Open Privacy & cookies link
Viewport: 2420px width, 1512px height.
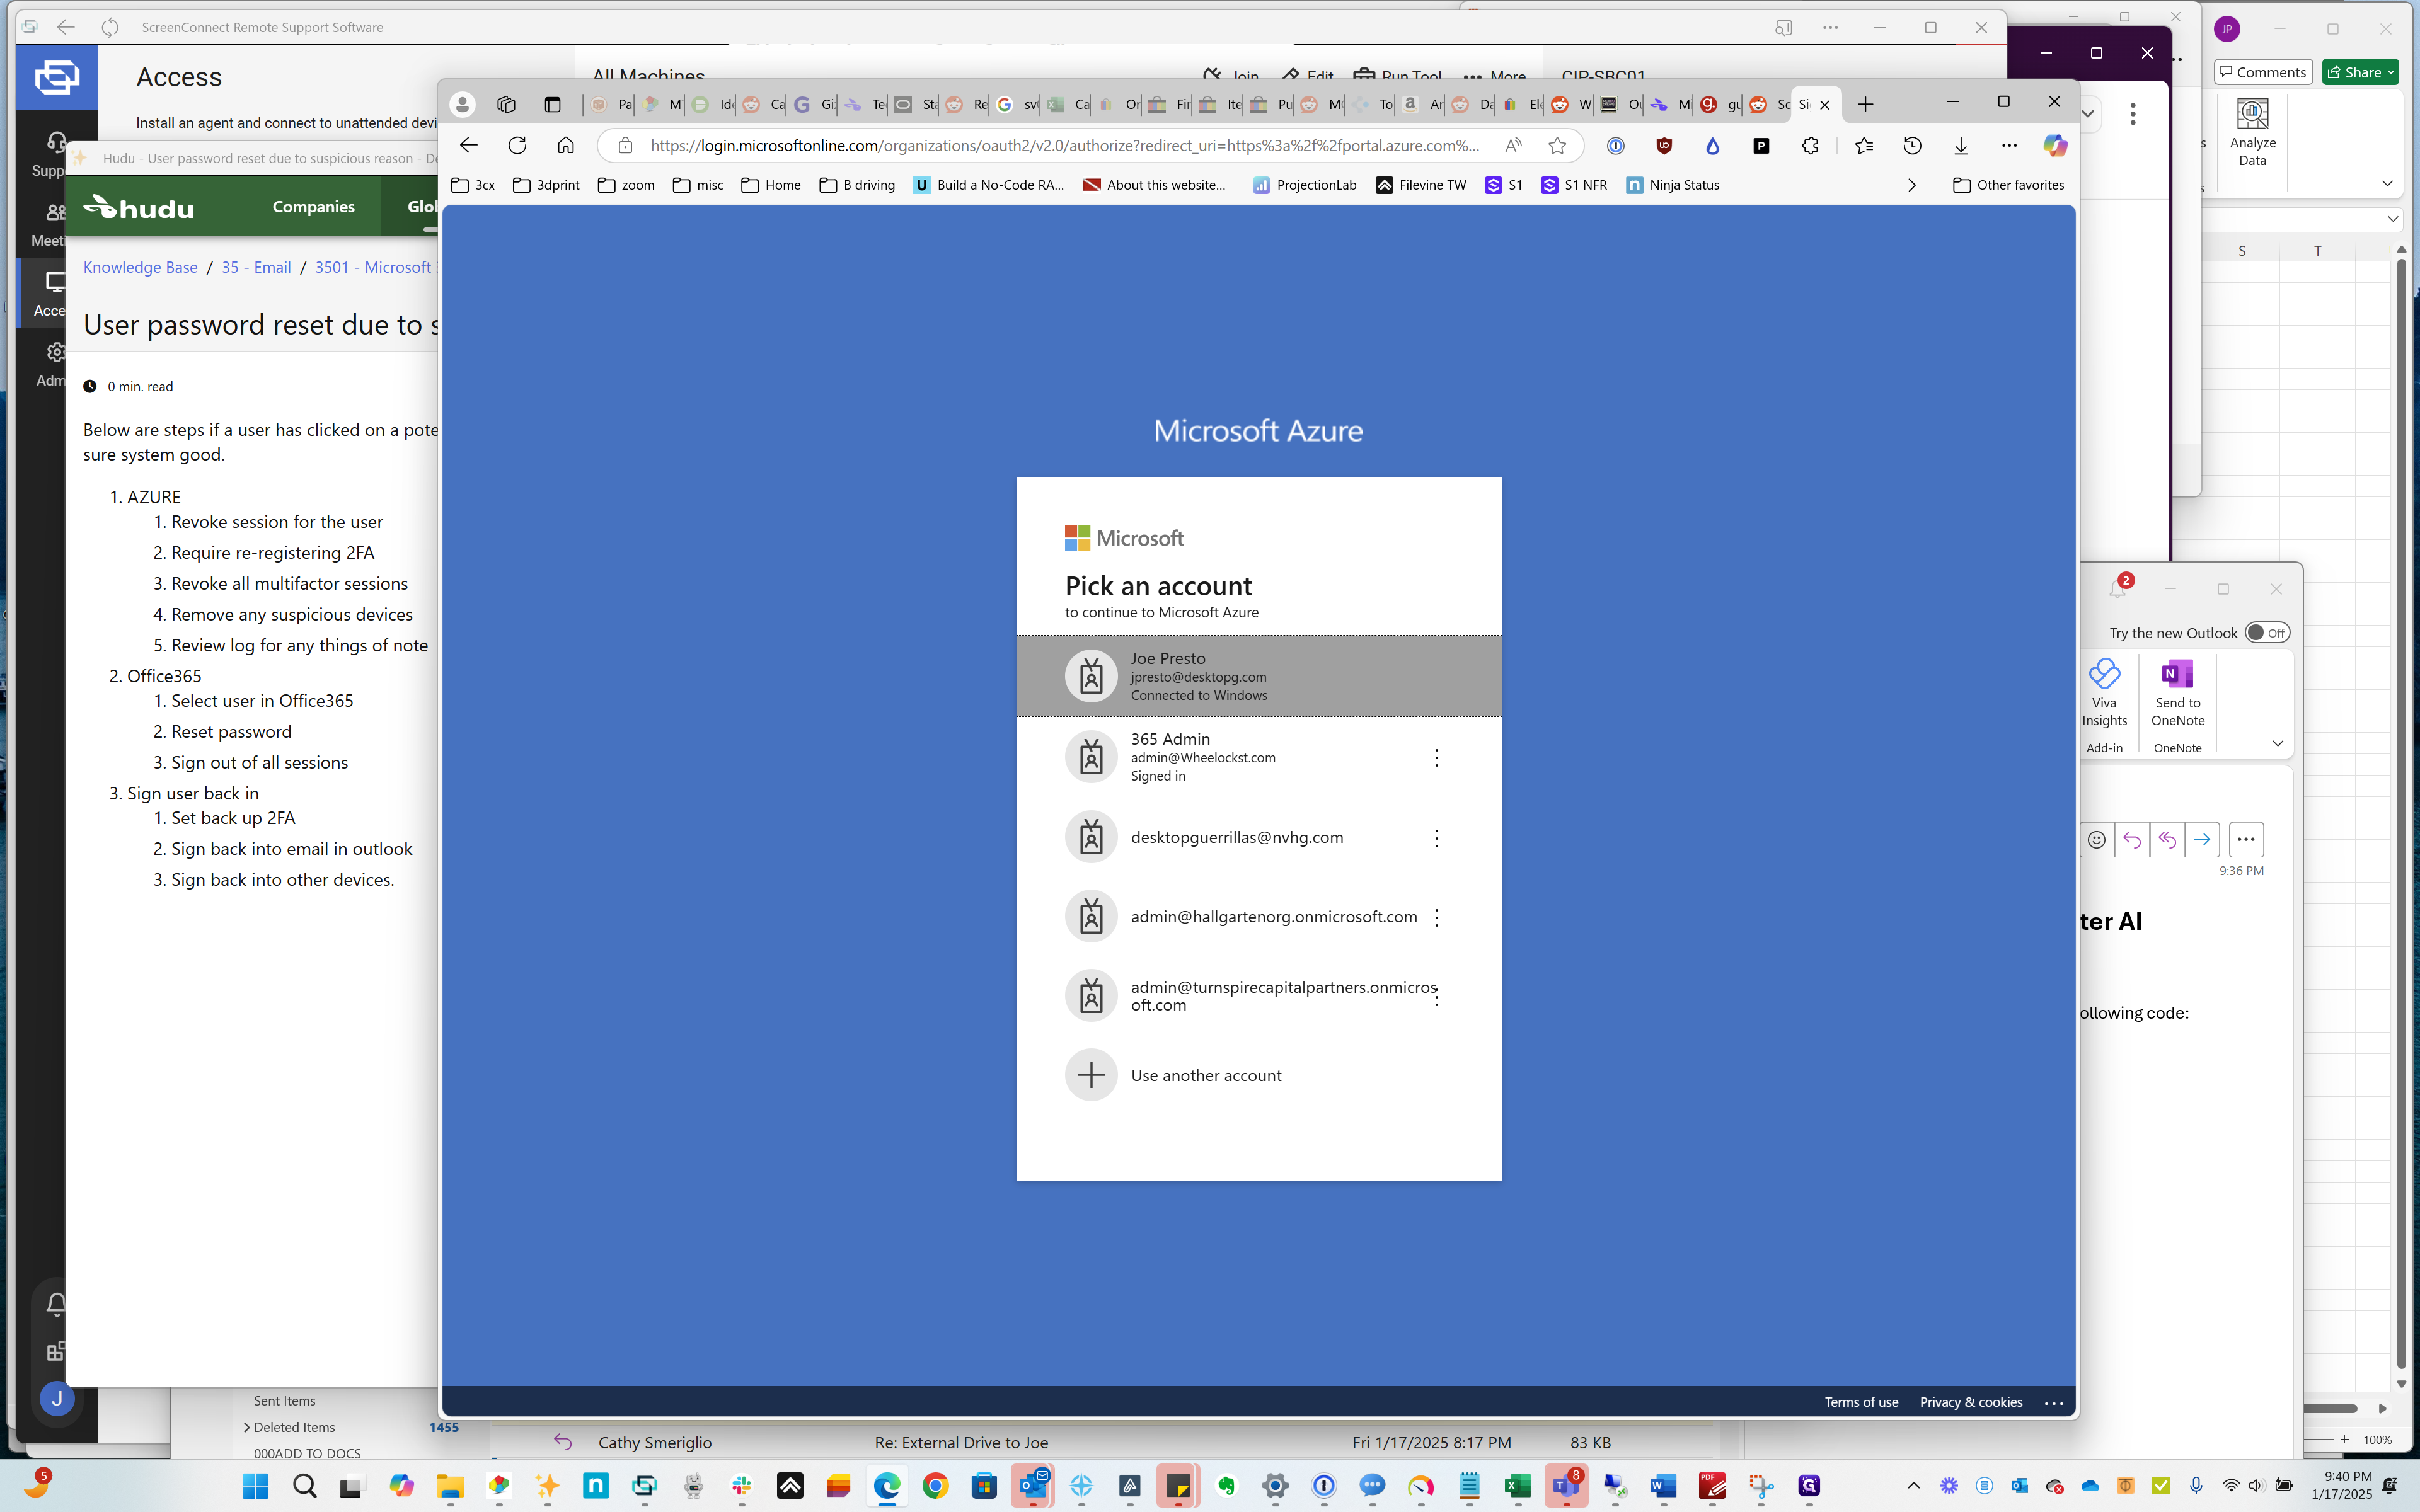point(1971,1402)
